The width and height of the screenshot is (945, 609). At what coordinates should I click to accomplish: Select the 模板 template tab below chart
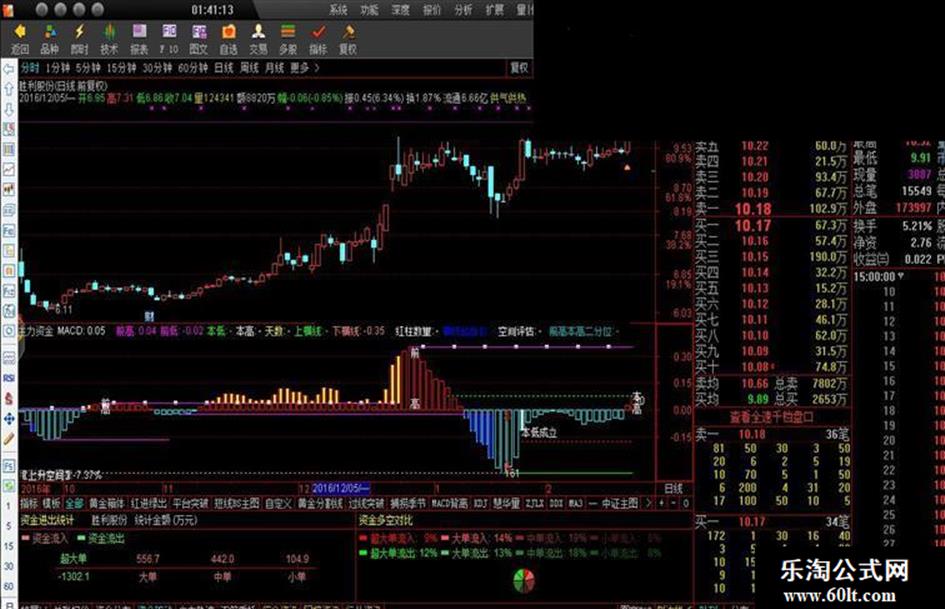click(x=51, y=503)
